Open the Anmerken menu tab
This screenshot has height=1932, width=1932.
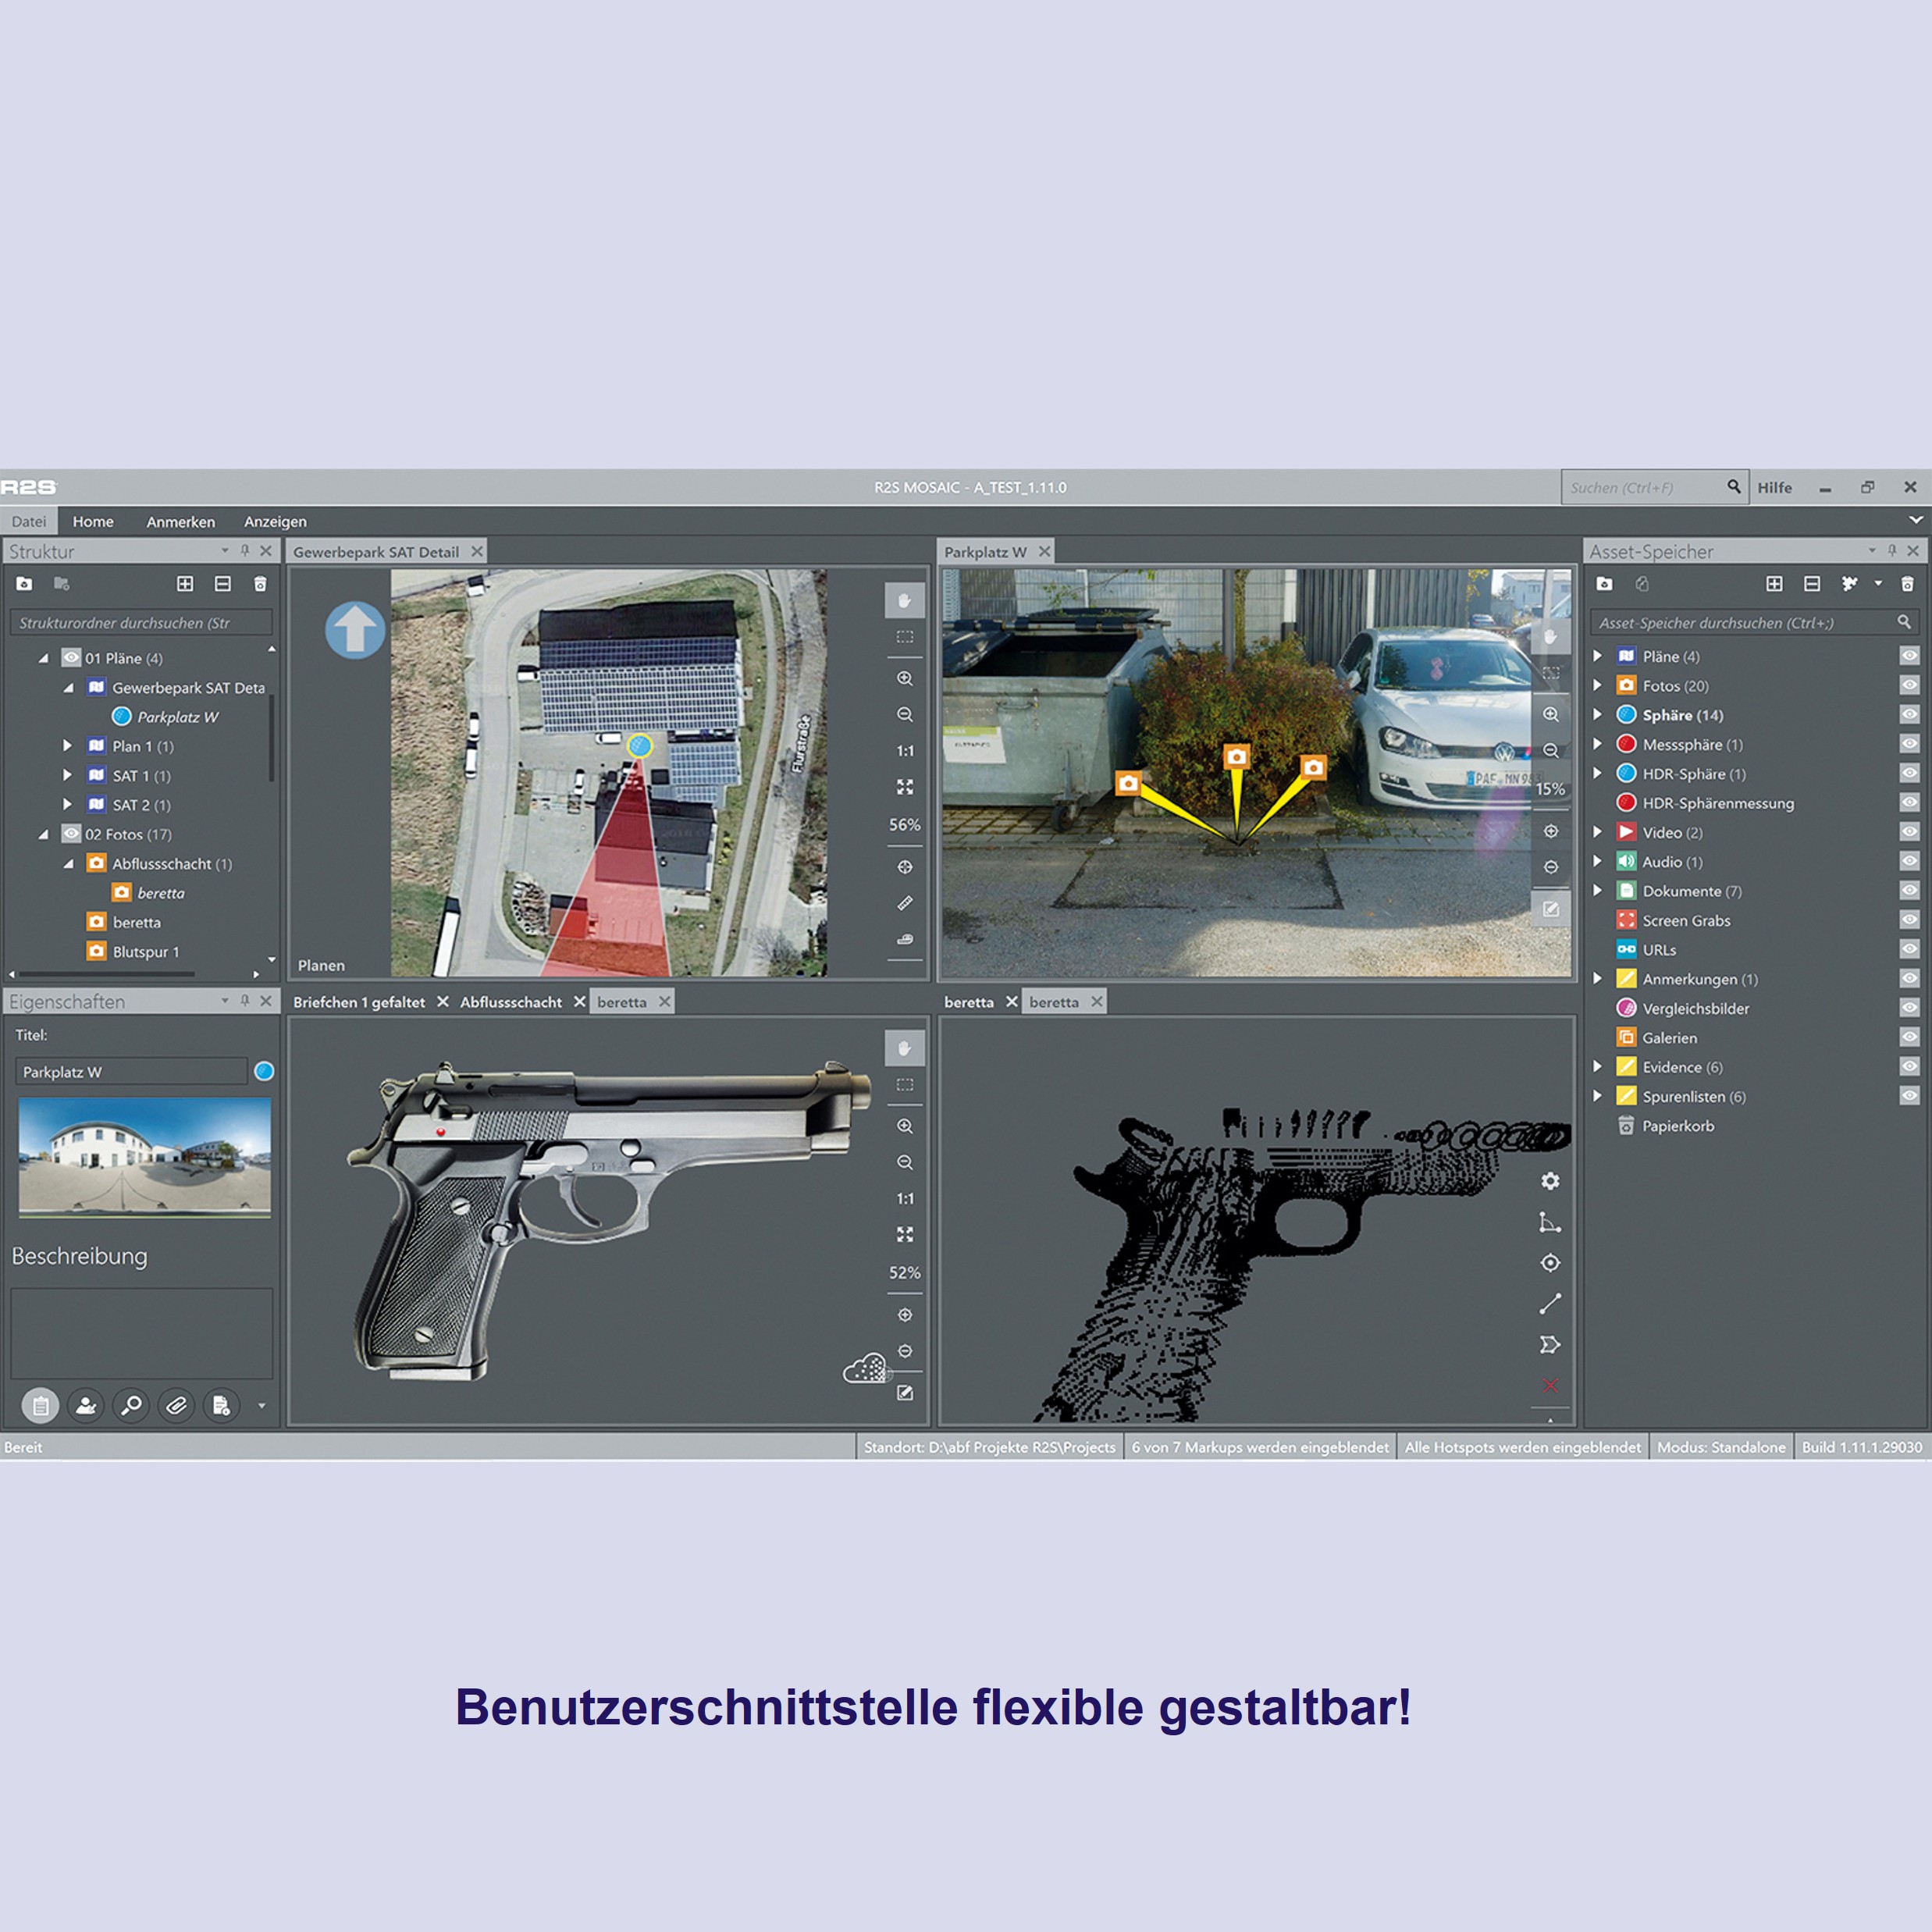[x=180, y=521]
